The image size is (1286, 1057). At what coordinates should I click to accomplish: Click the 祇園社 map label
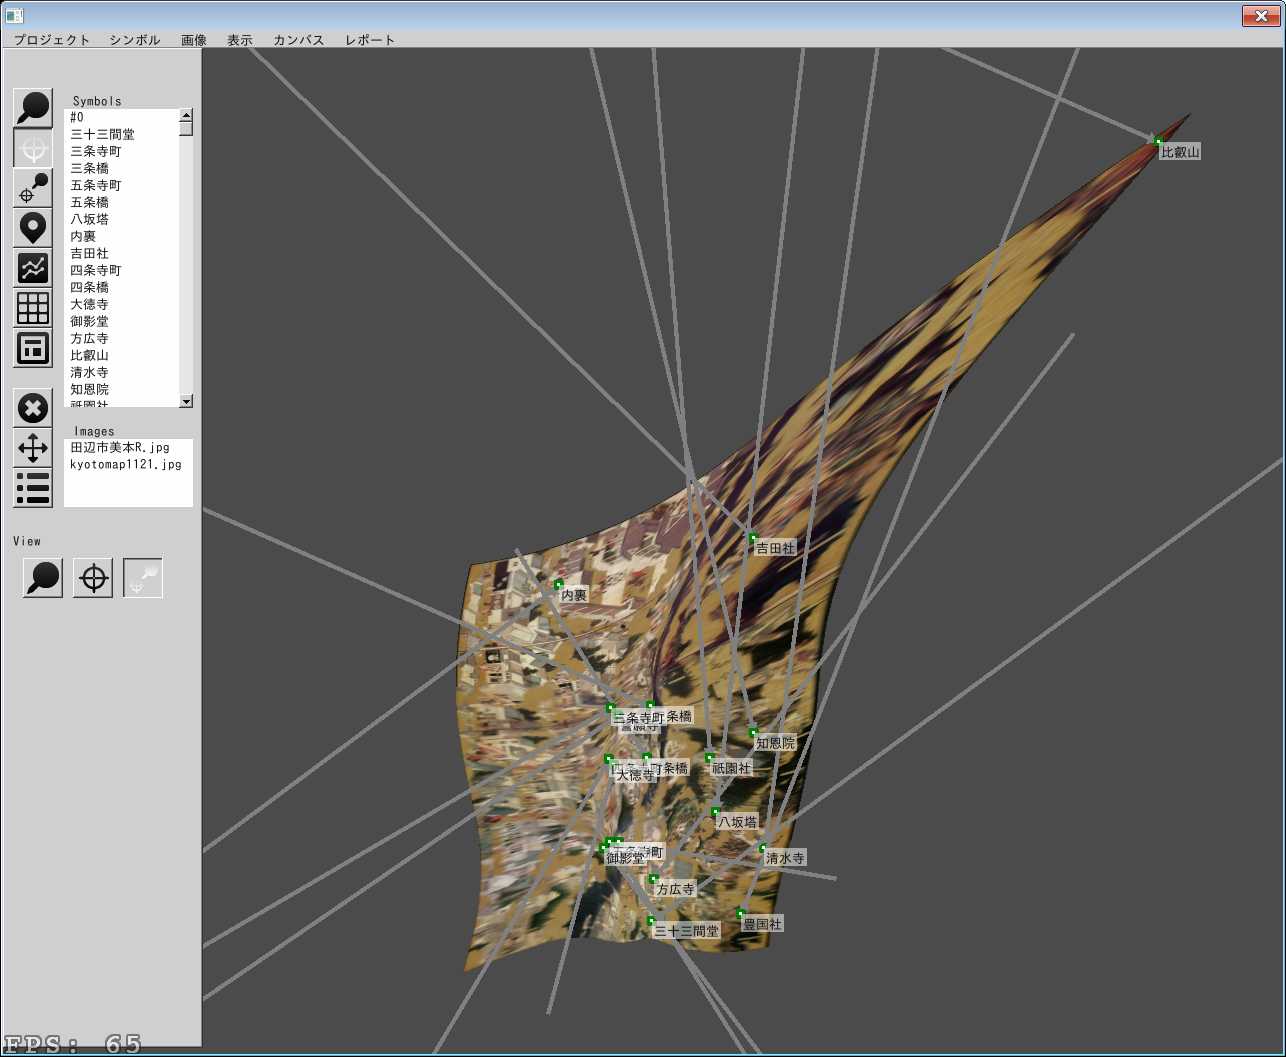[x=731, y=768]
